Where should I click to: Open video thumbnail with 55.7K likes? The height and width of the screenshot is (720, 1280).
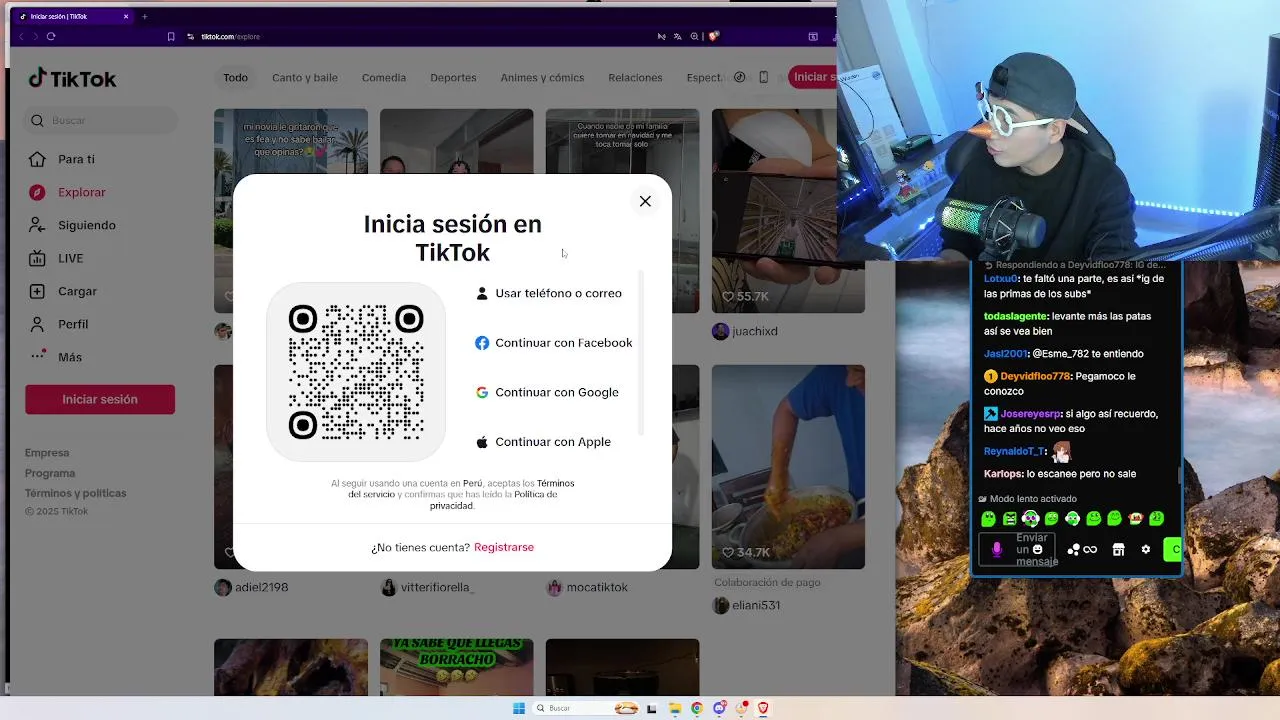point(788,210)
